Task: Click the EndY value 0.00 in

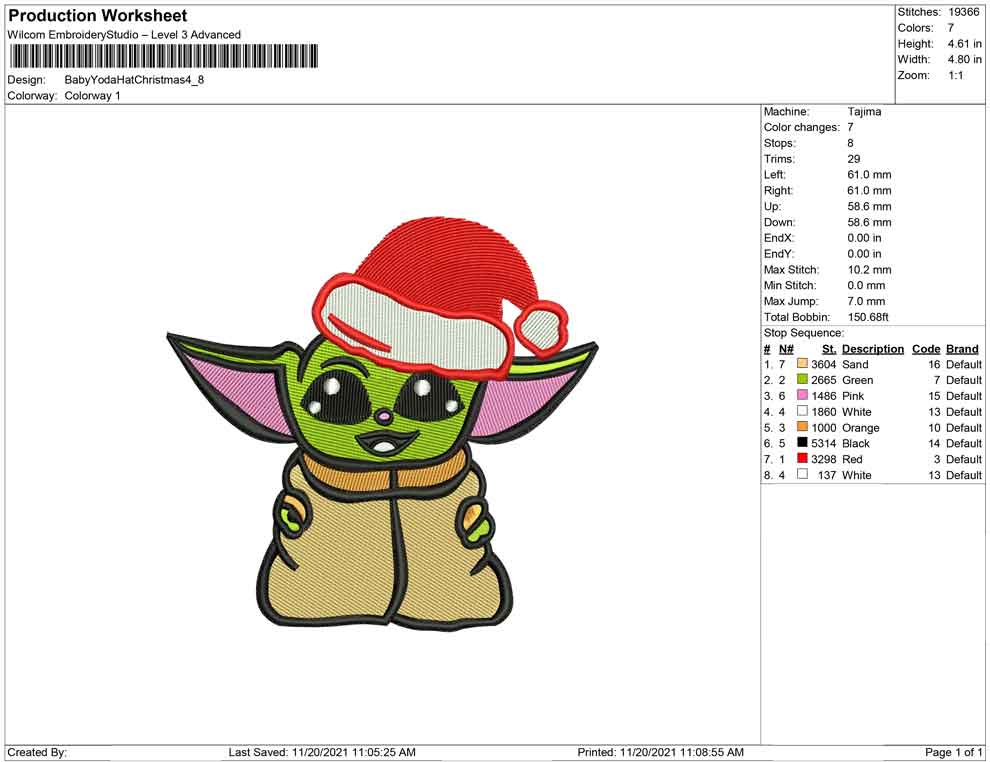Action: (864, 254)
